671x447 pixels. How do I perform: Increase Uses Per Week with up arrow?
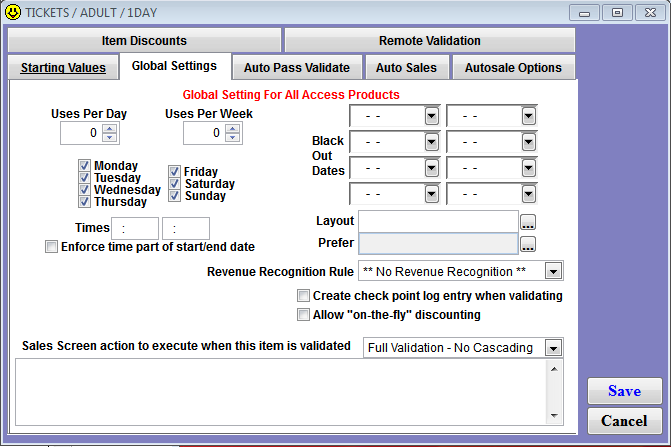(x=232, y=129)
